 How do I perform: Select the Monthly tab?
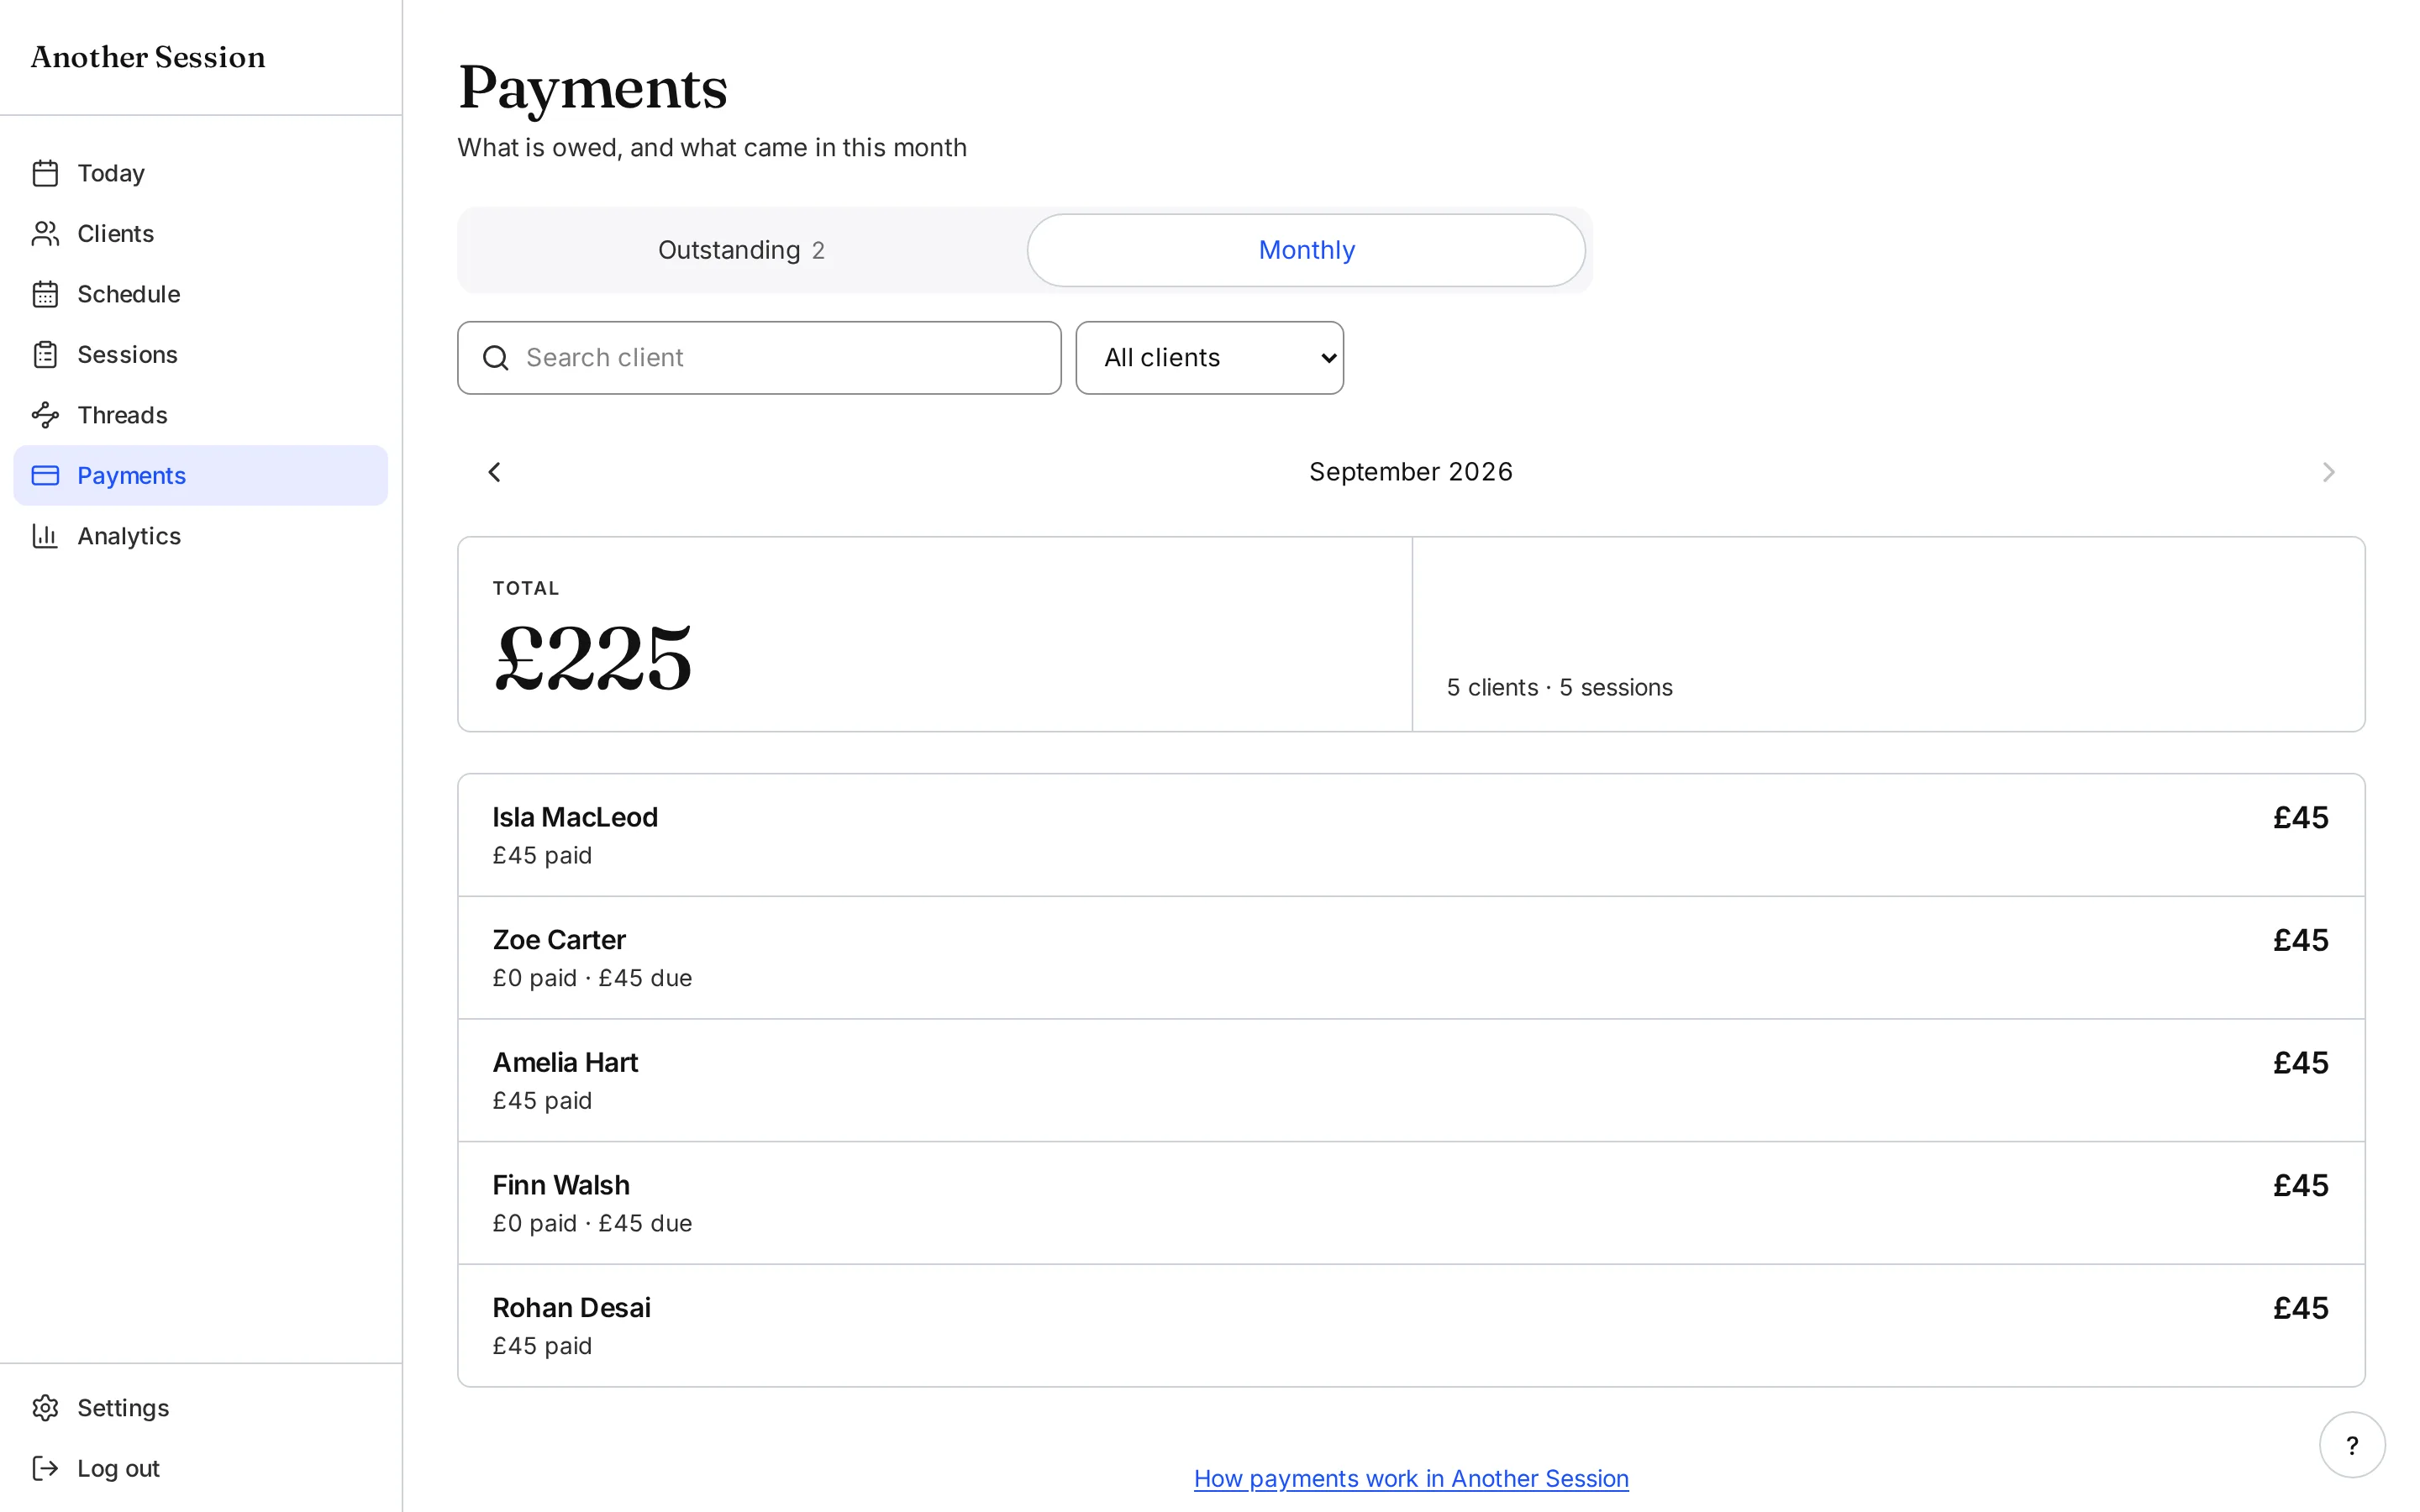coord(1306,250)
